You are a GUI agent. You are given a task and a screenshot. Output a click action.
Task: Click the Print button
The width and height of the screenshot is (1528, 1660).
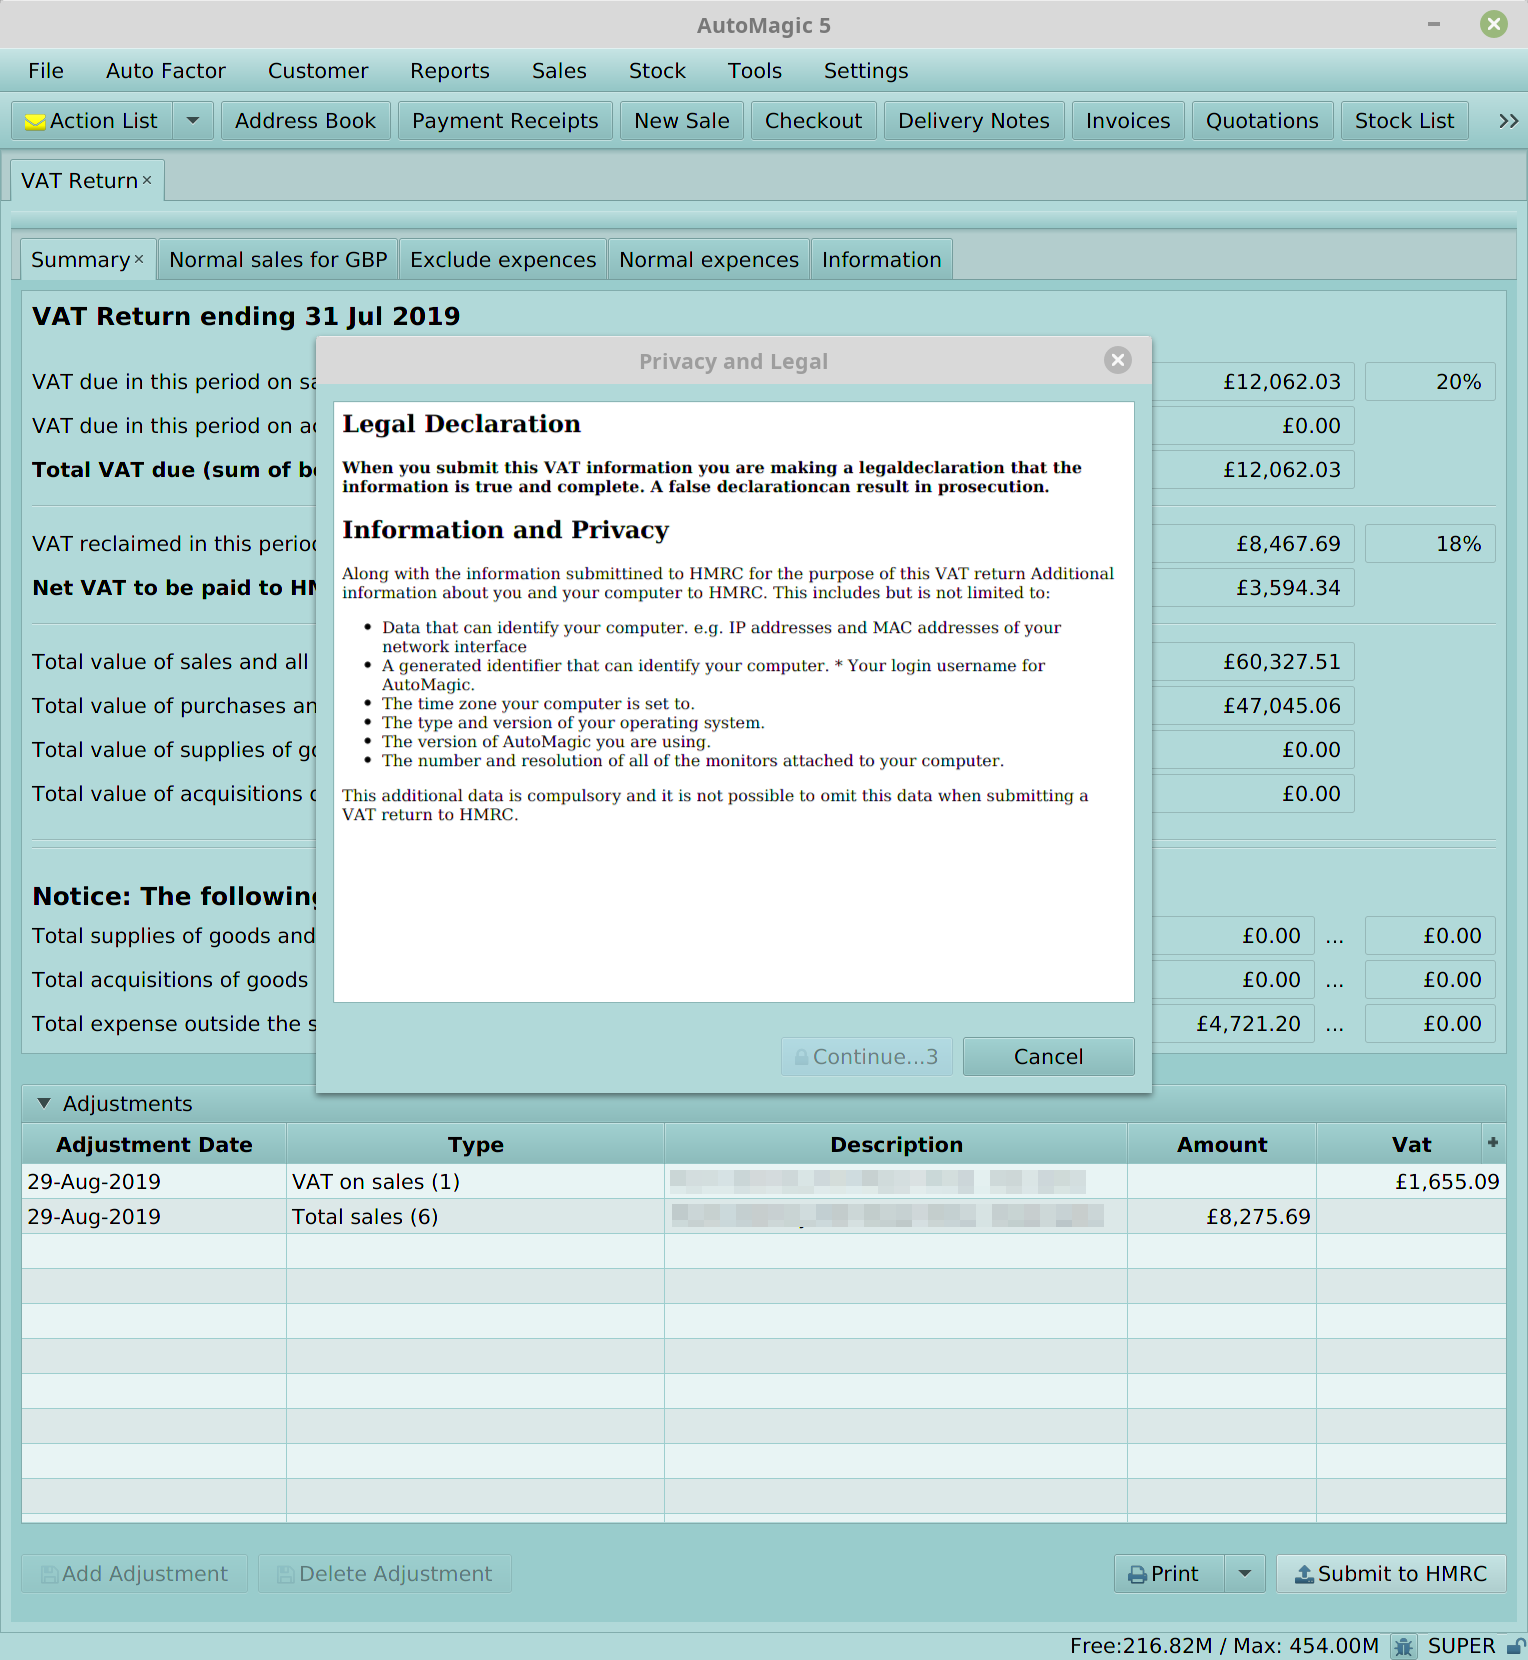(x=1165, y=1573)
